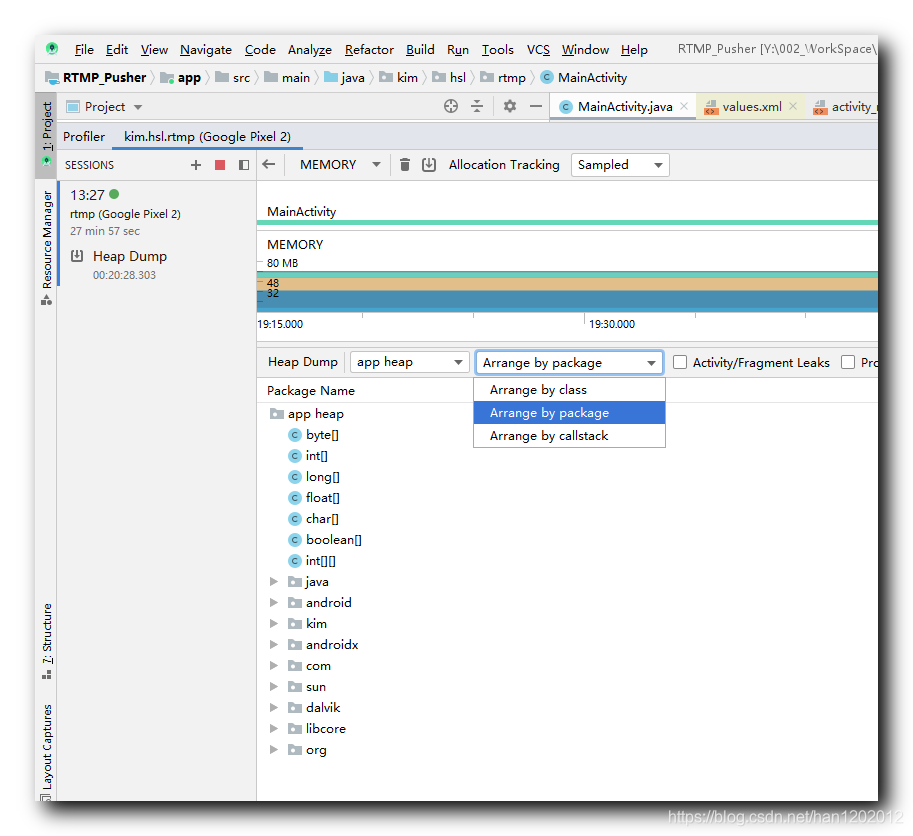Click the Heap Dump session entry icon
913x836 pixels.
pos(77,256)
